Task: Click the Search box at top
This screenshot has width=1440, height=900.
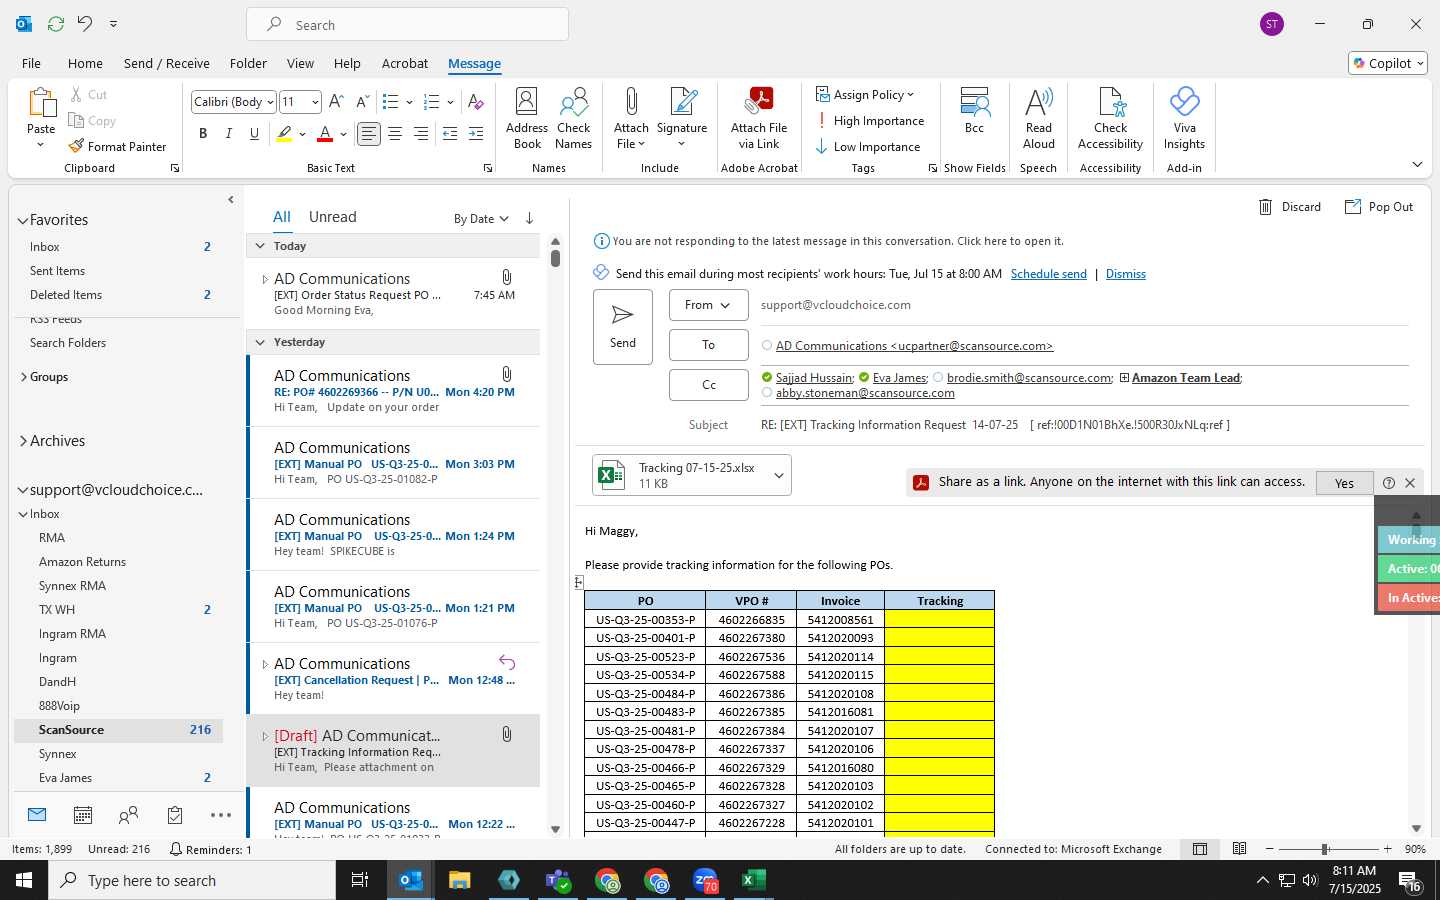Action: pyautogui.click(x=408, y=25)
